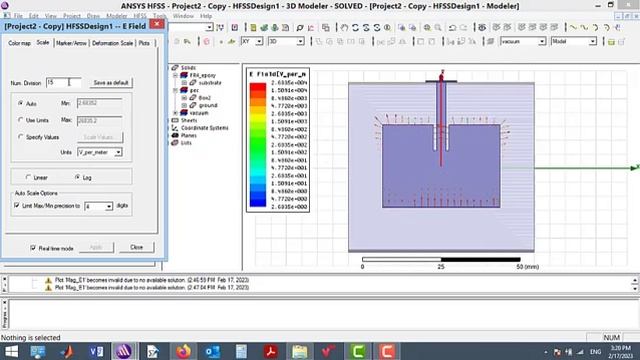Click the rotate view toolbar icon

[x=355, y=28]
